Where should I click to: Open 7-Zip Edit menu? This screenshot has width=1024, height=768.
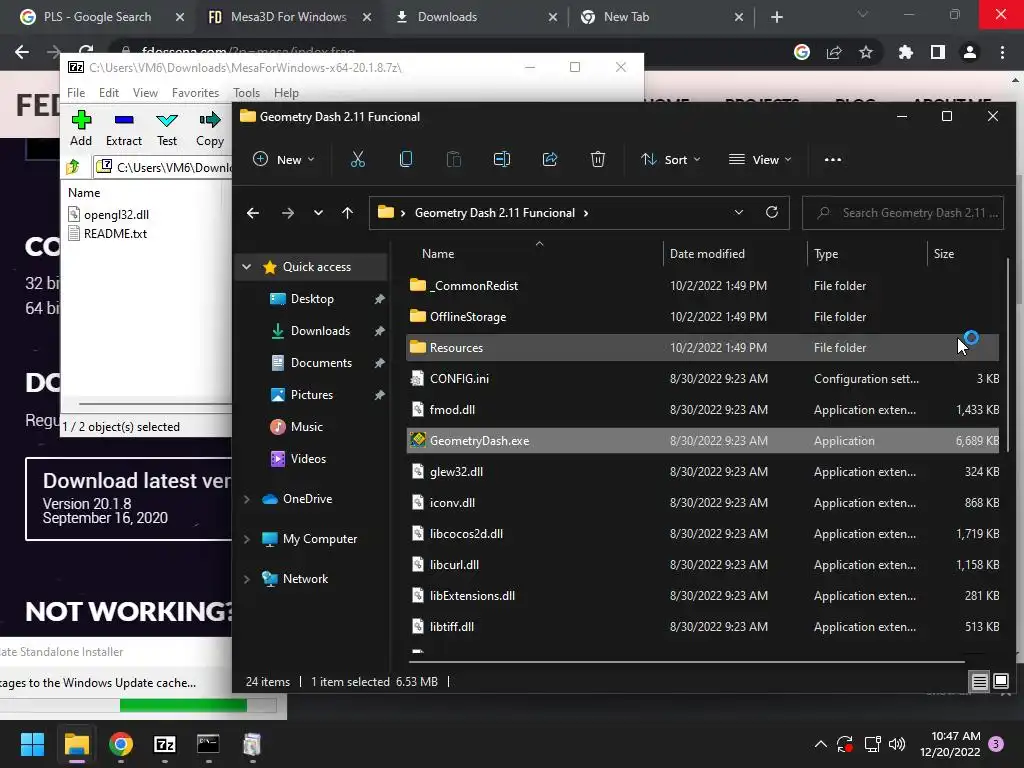pyautogui.click(x=108, y=93)
